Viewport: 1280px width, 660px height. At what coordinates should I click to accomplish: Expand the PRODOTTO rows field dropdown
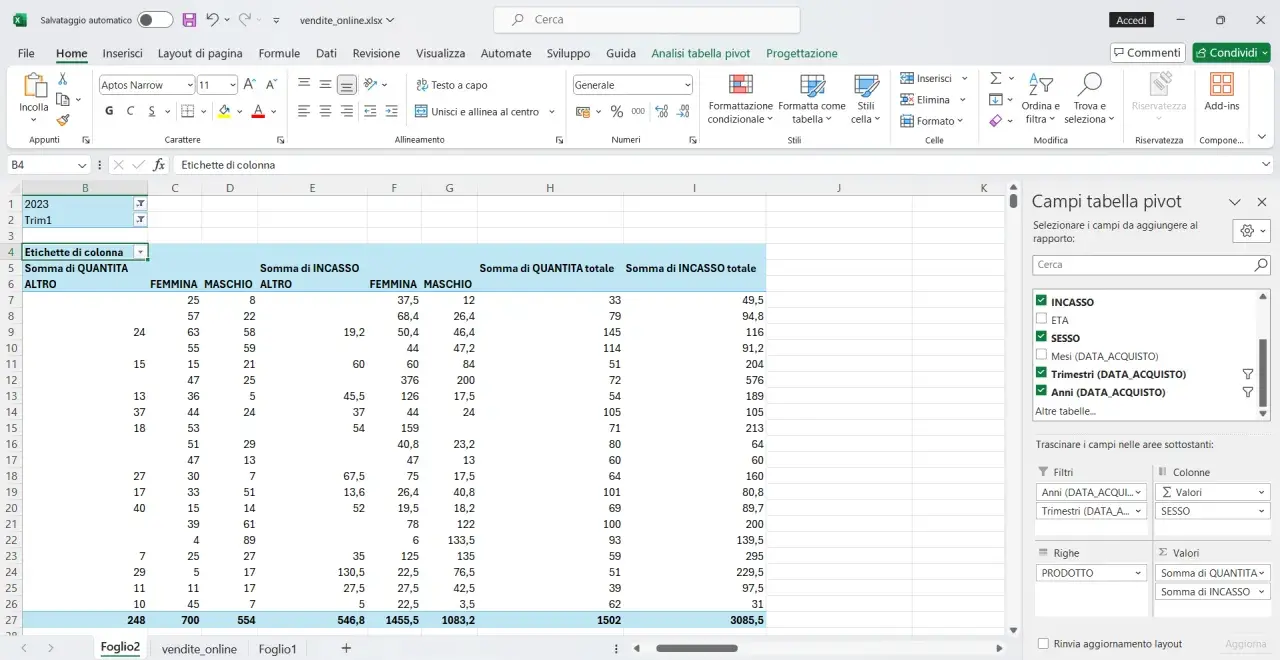coord(1138,573)
